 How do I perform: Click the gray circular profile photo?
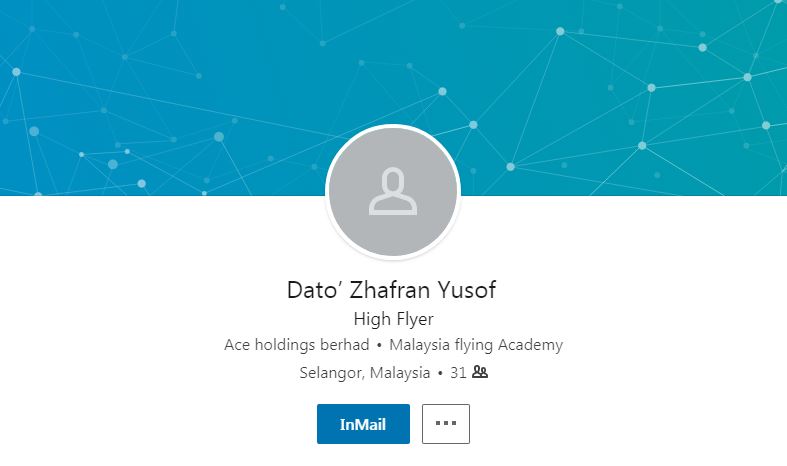393,191
